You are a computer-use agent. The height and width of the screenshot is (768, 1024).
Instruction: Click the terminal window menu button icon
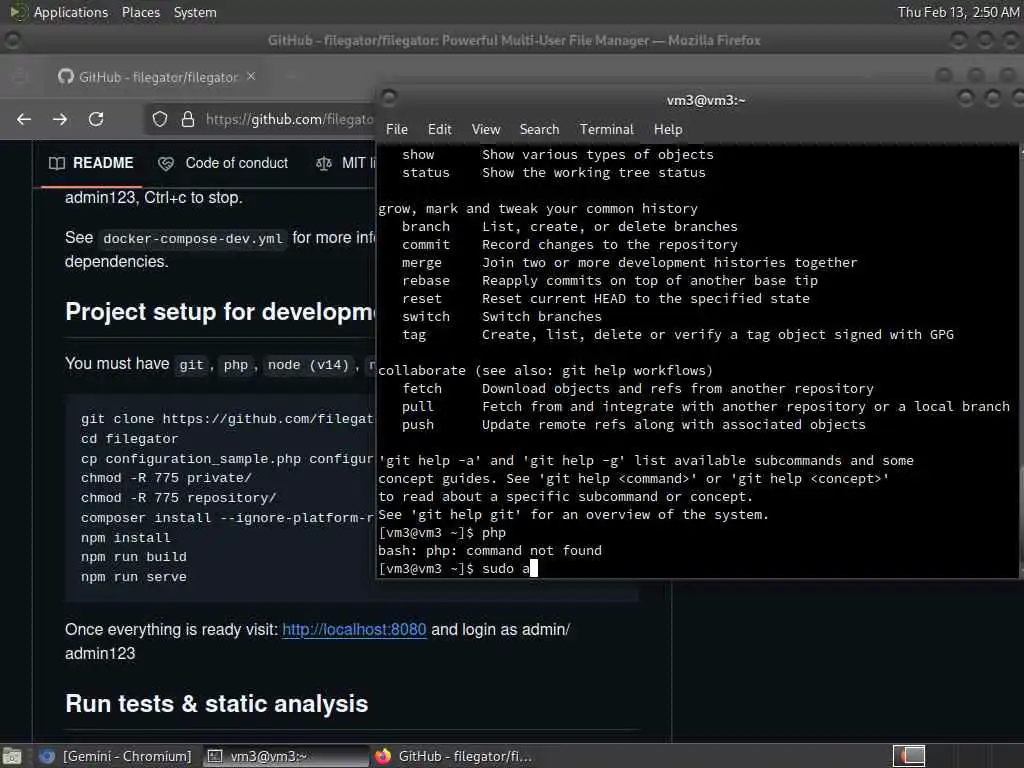pyautogui.click(x=389, y=99)
